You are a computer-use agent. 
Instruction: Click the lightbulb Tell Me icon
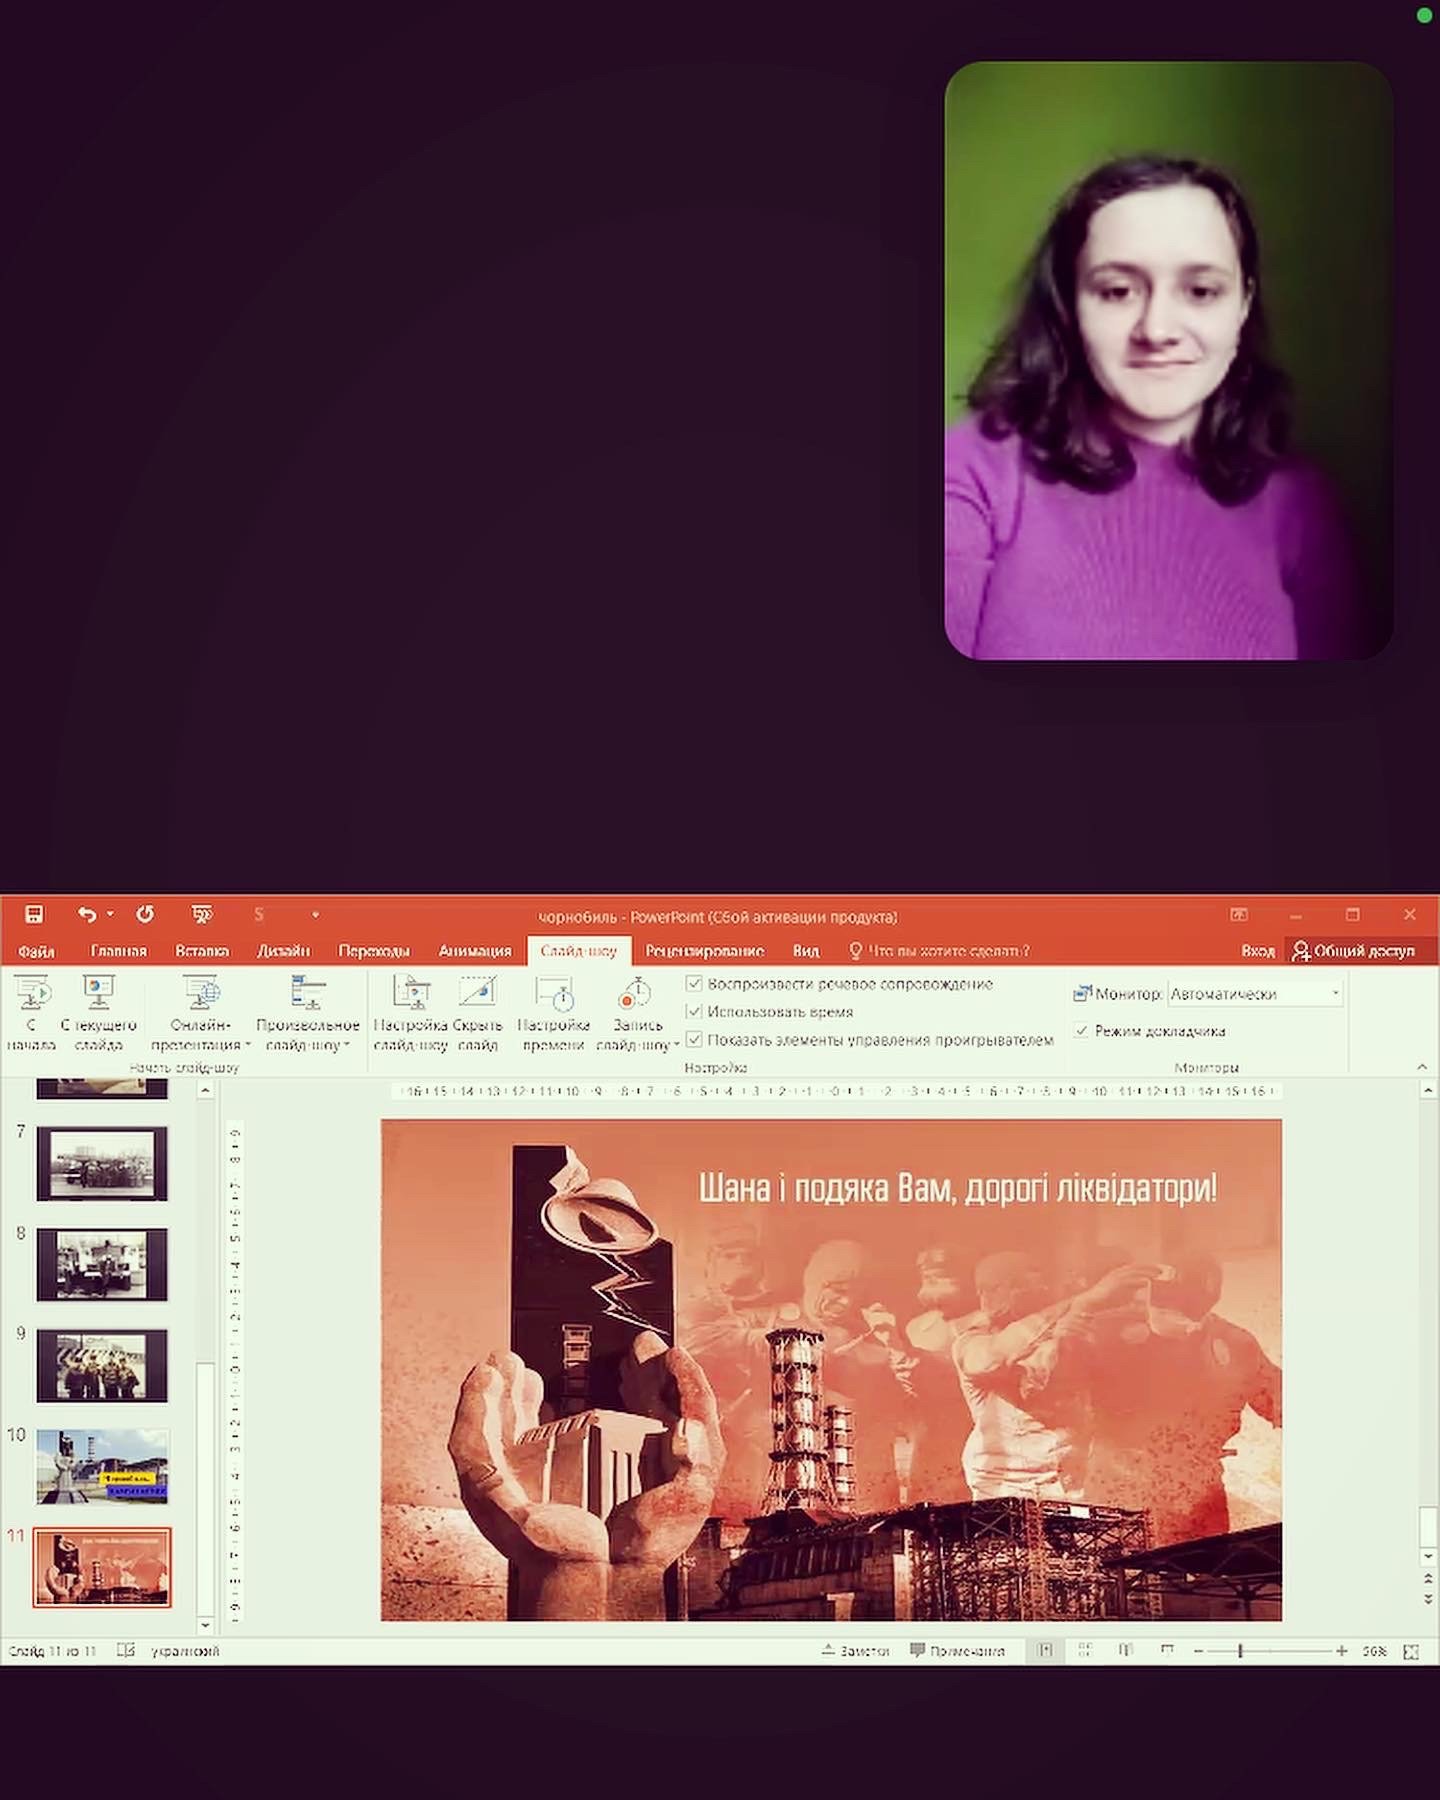(x=855, y=950)
